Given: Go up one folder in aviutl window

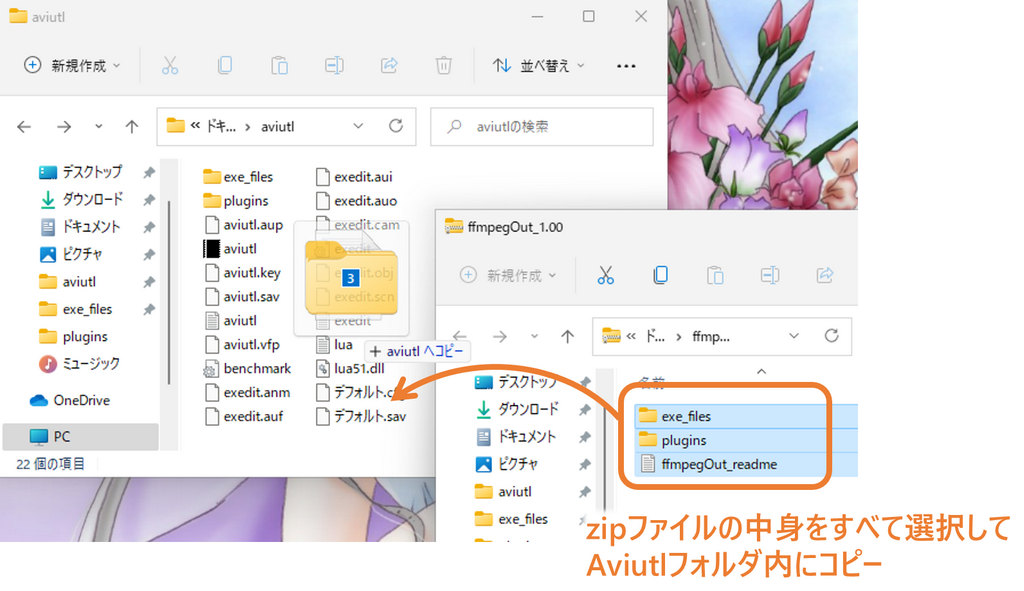Looking at the screenshot, I should click(132, 127).
